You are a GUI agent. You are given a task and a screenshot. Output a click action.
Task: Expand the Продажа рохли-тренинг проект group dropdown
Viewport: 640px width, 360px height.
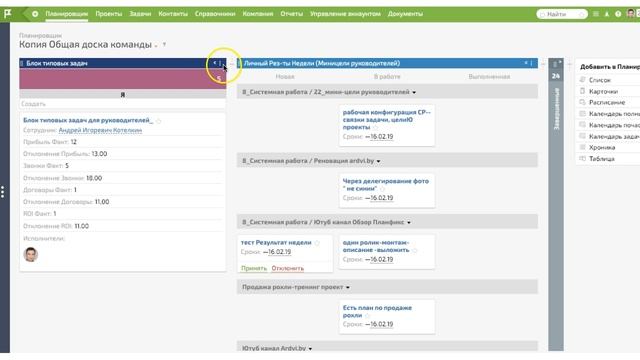[x=348, y=288]
